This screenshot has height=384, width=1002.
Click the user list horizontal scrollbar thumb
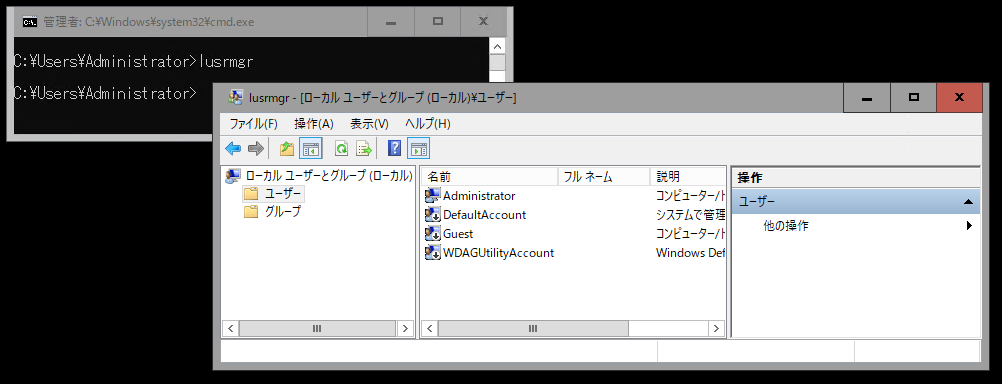click(x=533, y=328)
